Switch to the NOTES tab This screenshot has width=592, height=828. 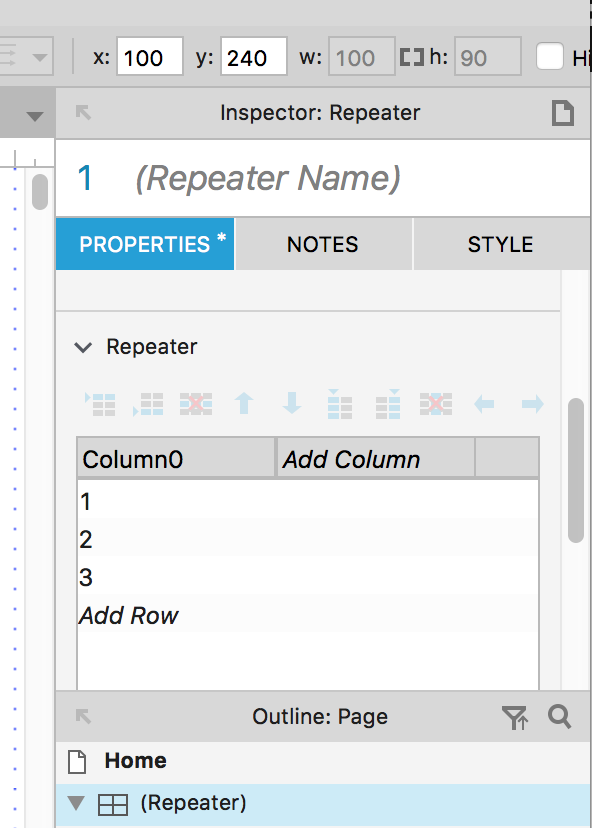pyautogui.click(x=322, y=243)
